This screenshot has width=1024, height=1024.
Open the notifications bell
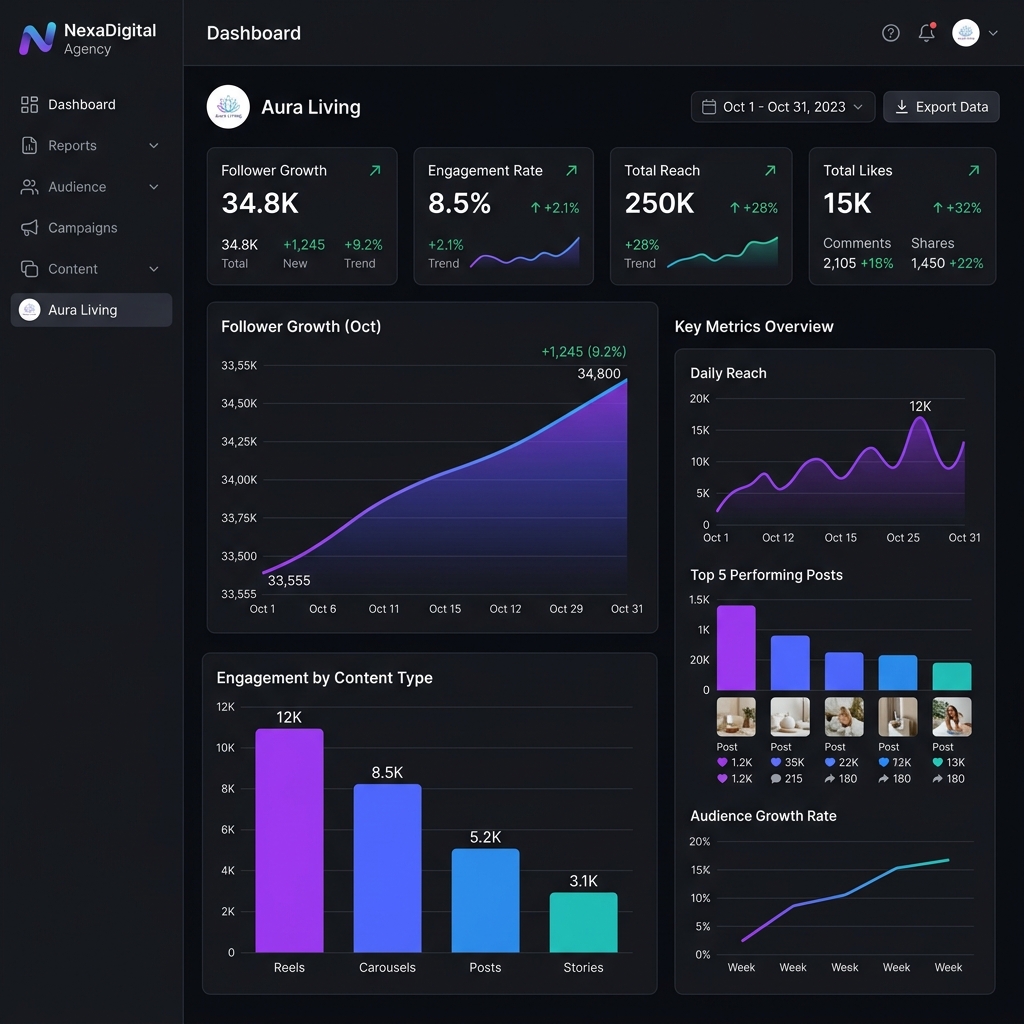coord(927,33)
